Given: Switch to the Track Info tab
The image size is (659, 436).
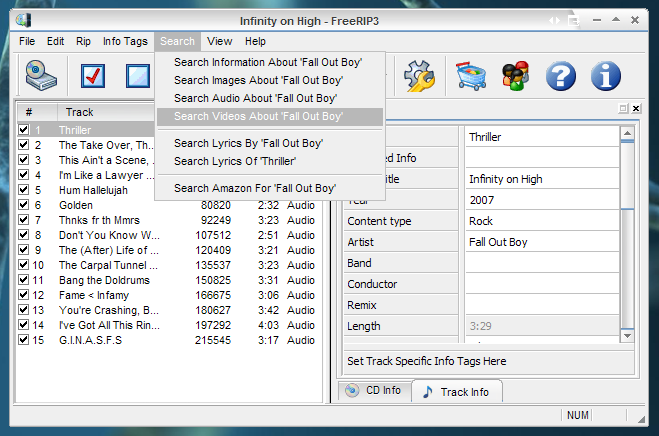Looking at the screenshot, I should (457, 392).
